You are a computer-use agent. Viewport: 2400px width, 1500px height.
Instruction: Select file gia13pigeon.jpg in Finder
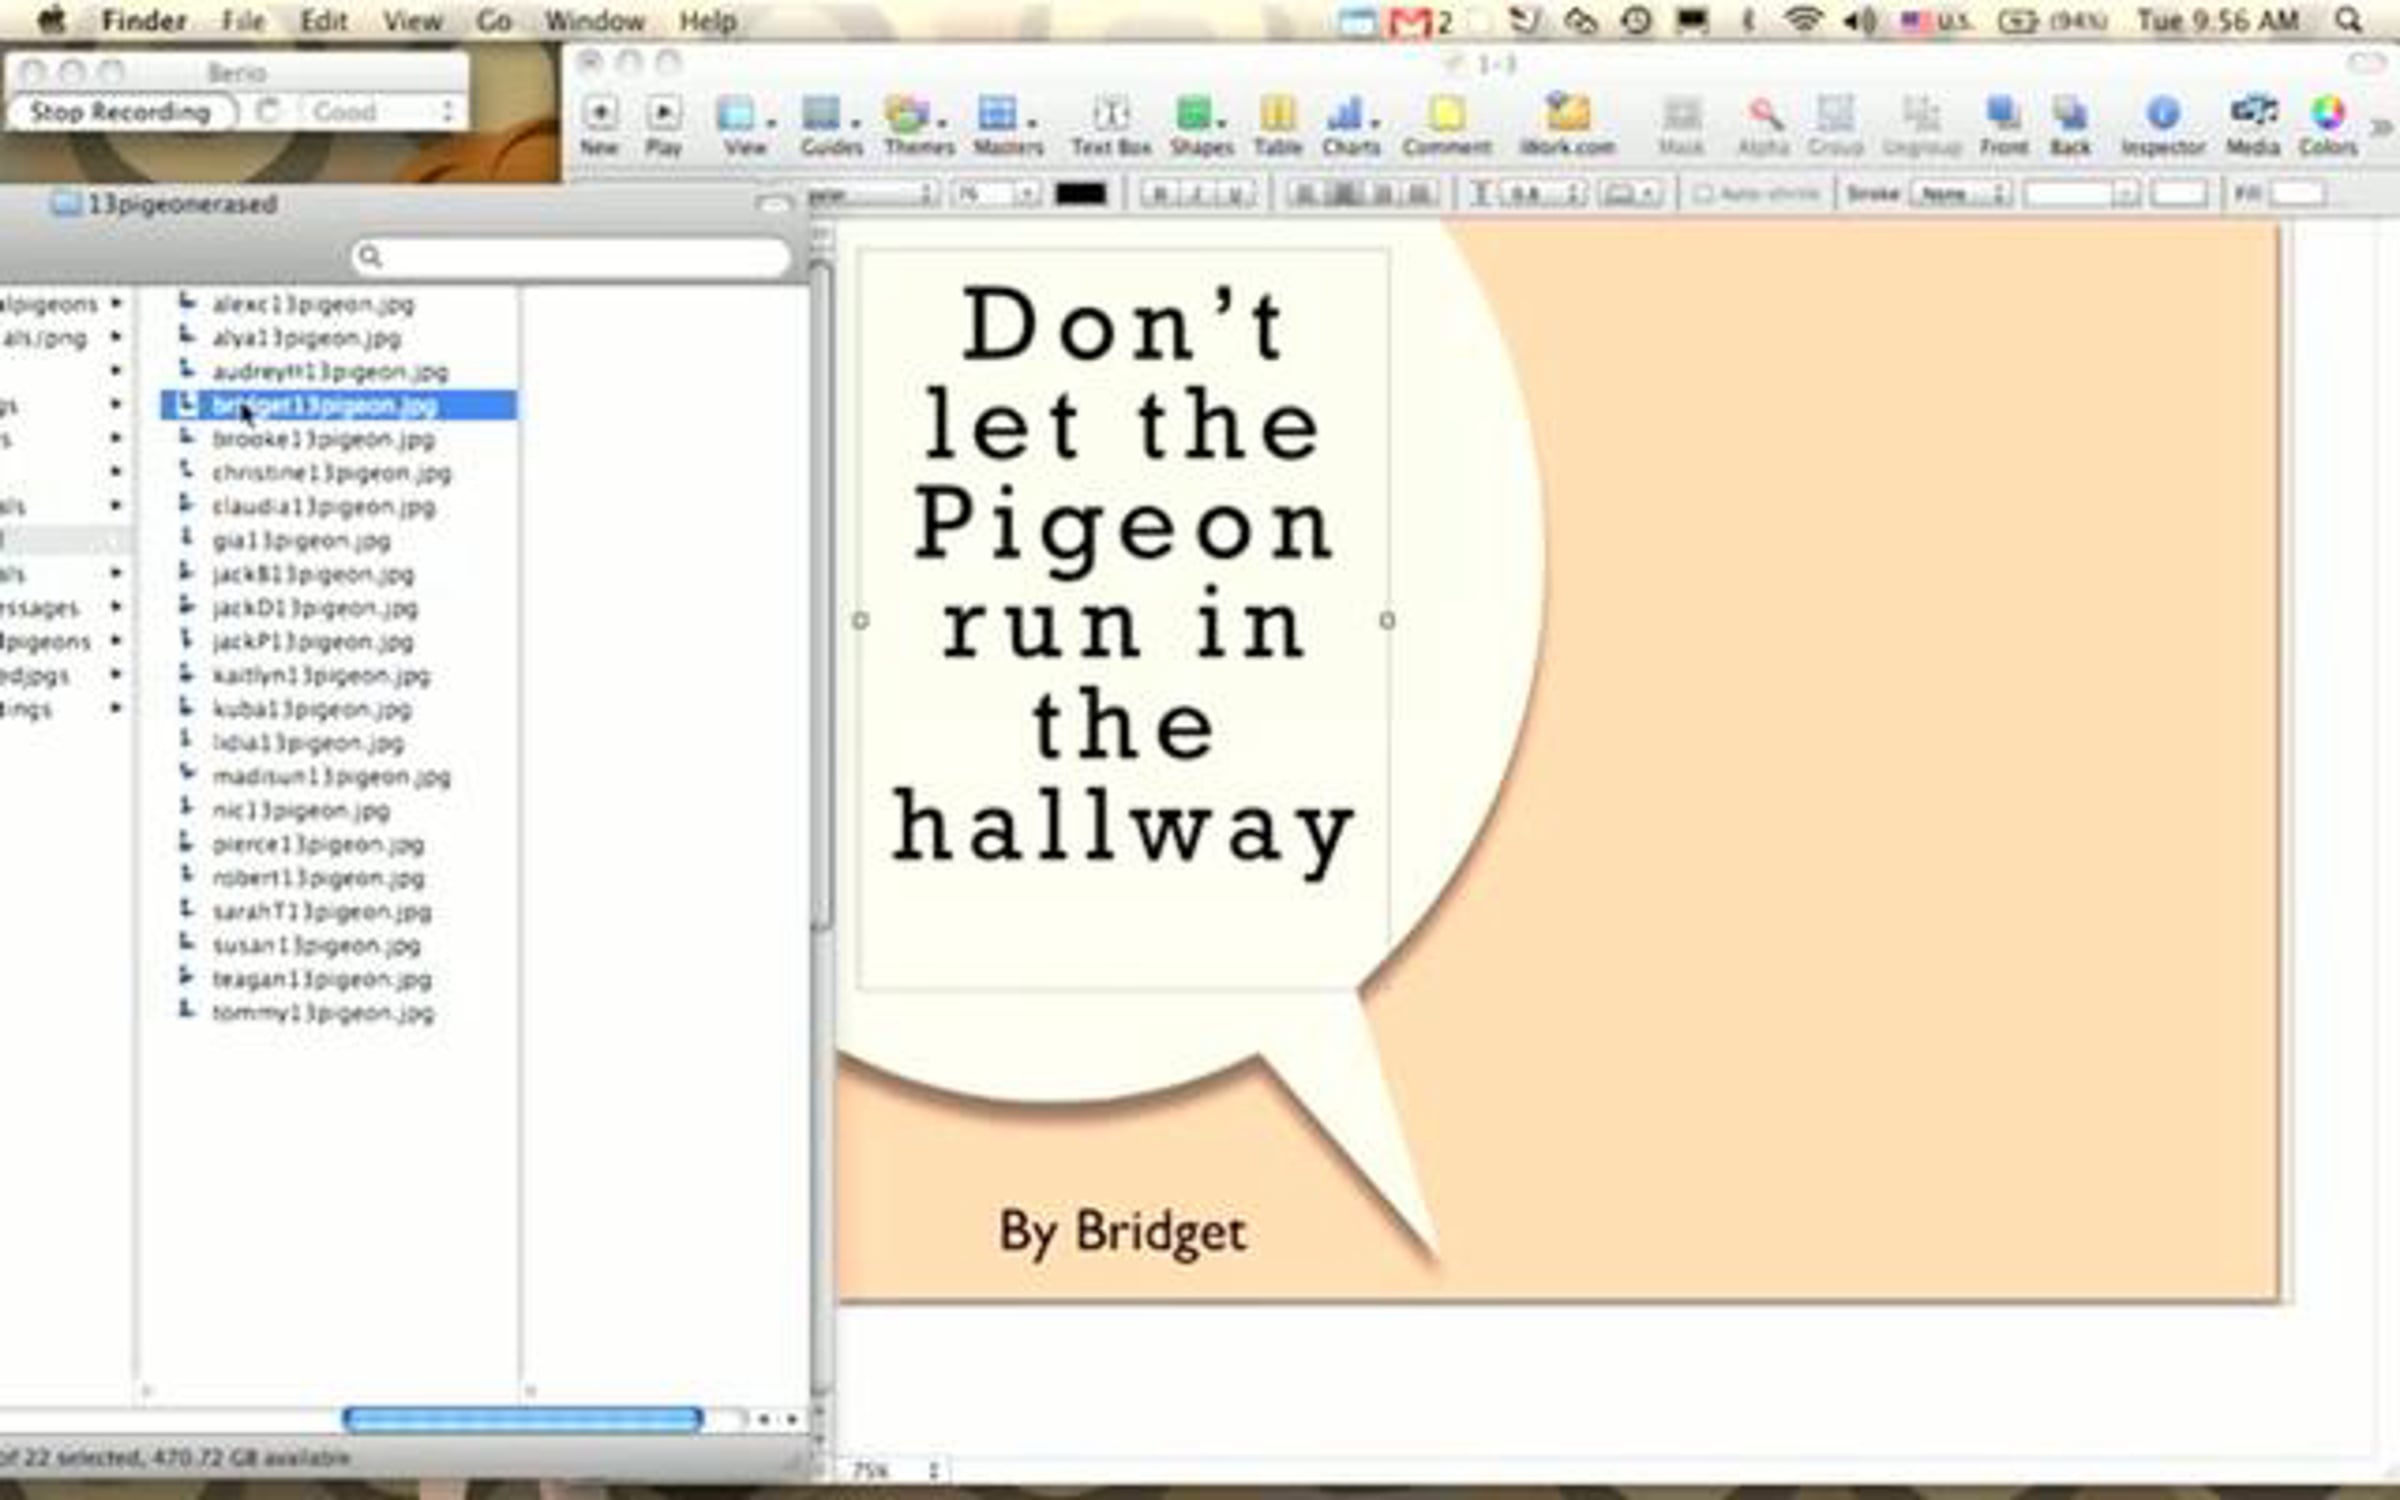tap(301, 540)
